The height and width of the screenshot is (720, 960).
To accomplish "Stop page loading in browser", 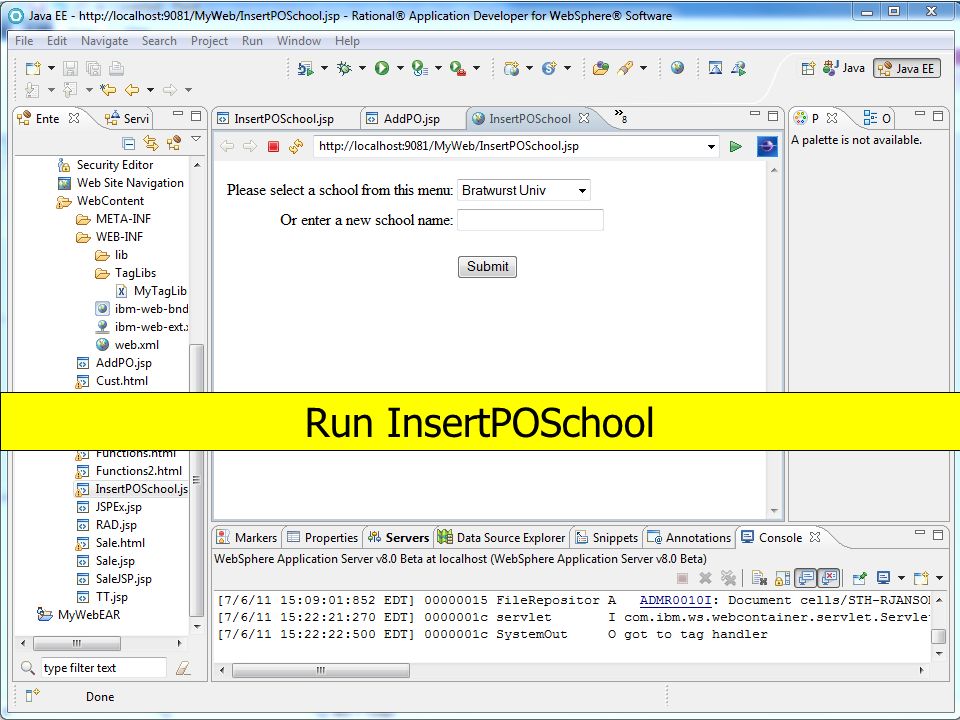I will pos(273,146).
